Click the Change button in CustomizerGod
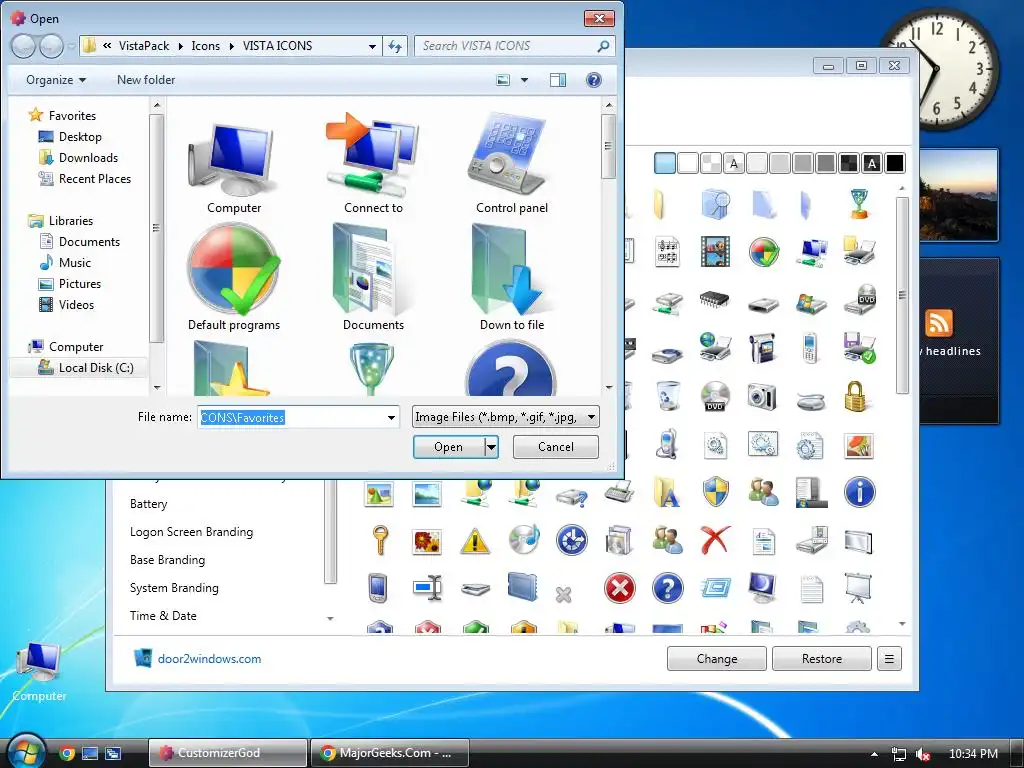 (x=716, y=659)
